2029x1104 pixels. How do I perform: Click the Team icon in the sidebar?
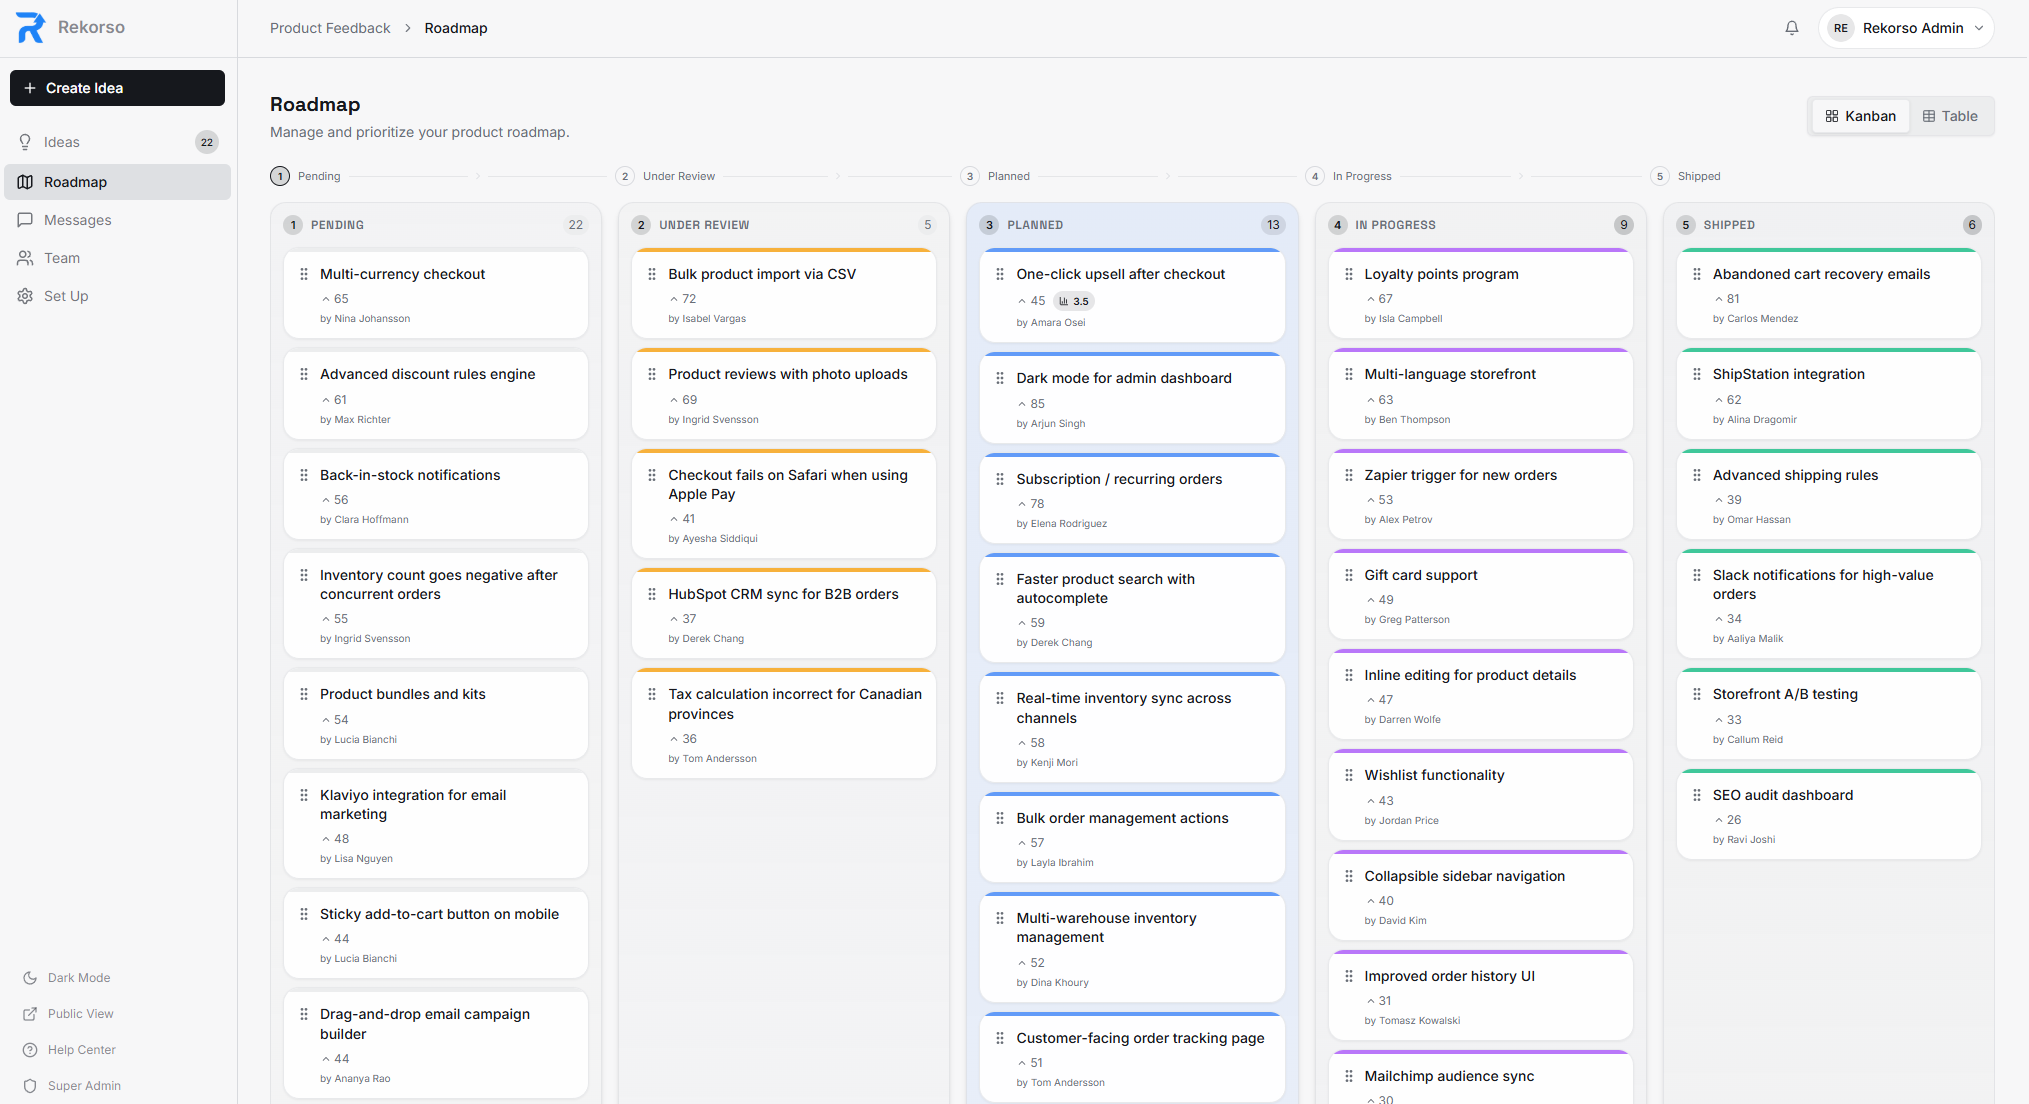(25, 258)
